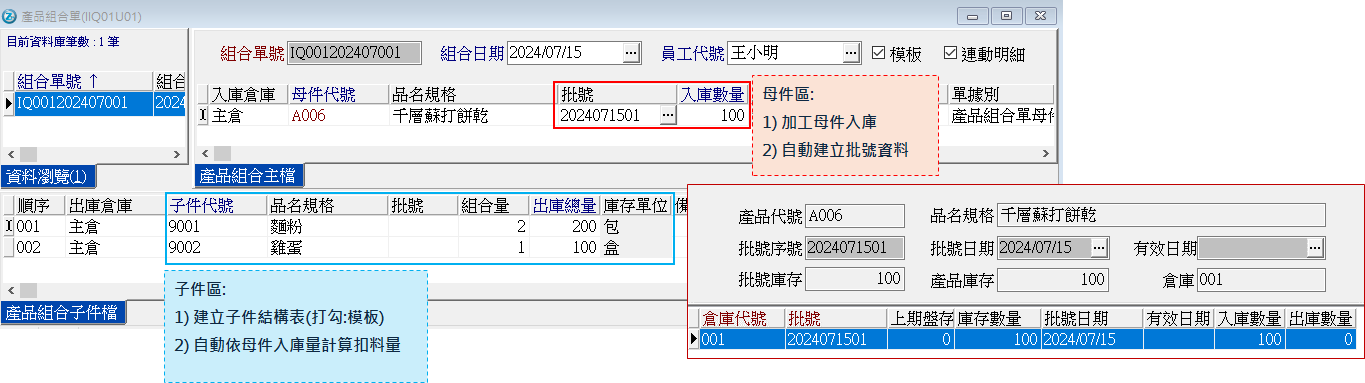
Task: Open the 批號日期 picker button
Action: click(1099, 247)
